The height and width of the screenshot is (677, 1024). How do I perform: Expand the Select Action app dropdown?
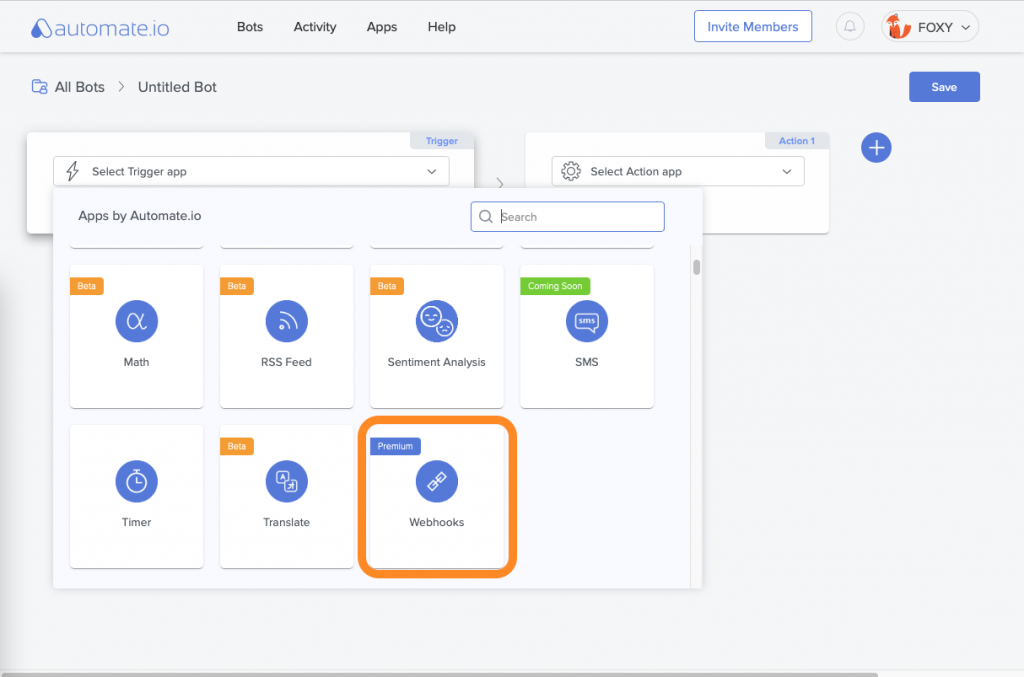click(x=678, y=171)
